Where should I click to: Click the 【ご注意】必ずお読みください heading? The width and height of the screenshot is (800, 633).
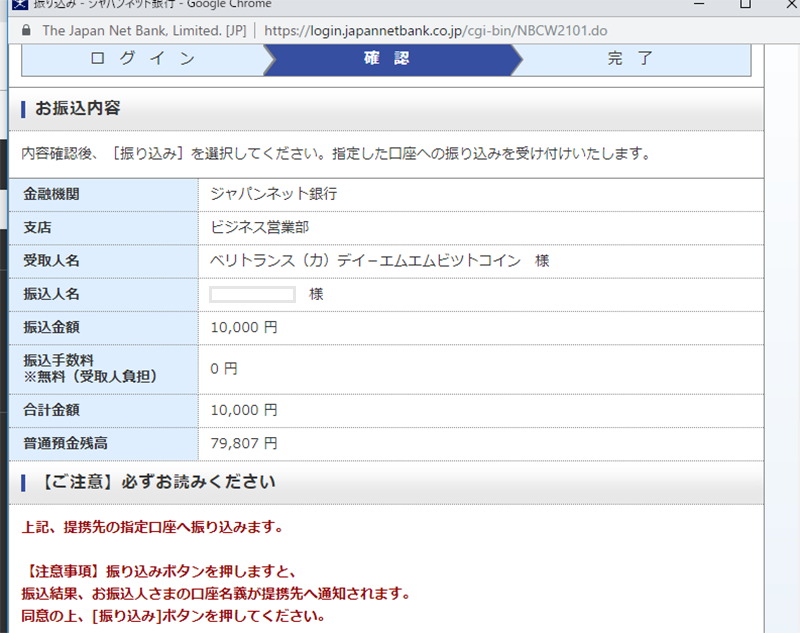tap(157, 482)
